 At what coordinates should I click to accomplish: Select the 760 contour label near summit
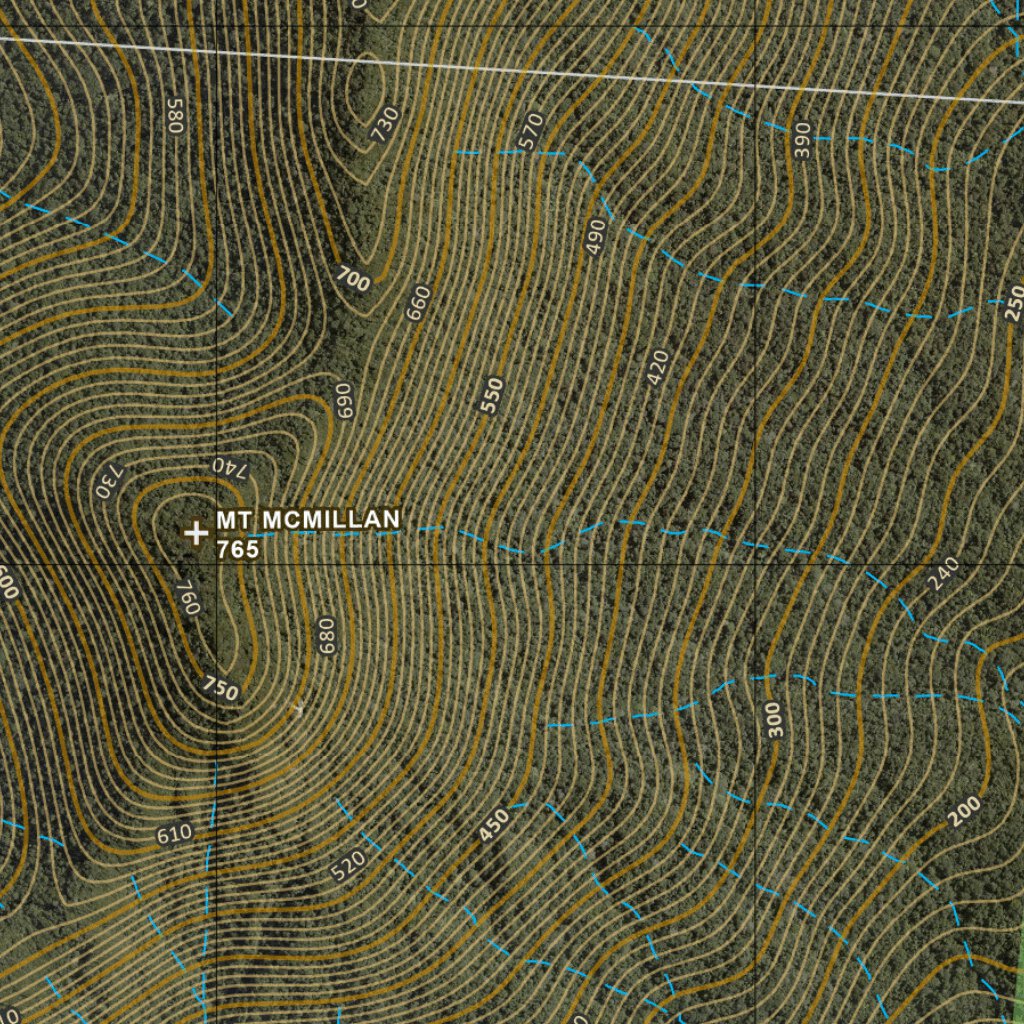coord(188,597)
